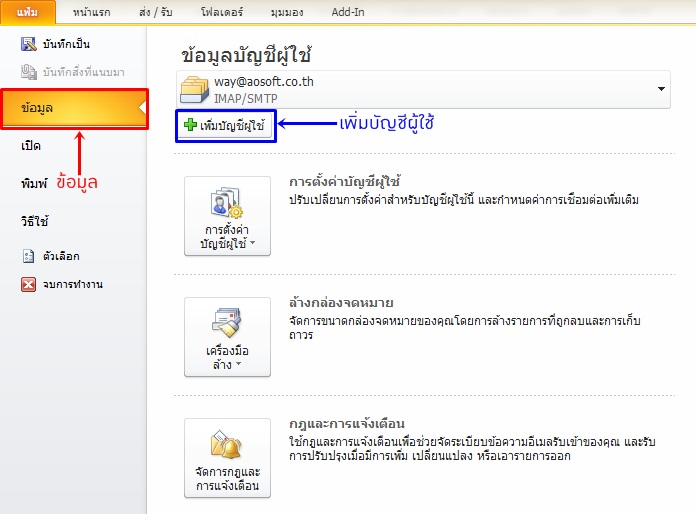Click the green plus icon for adding account
The width and height of the screenshot is (696, 514).
pos(190,125)
